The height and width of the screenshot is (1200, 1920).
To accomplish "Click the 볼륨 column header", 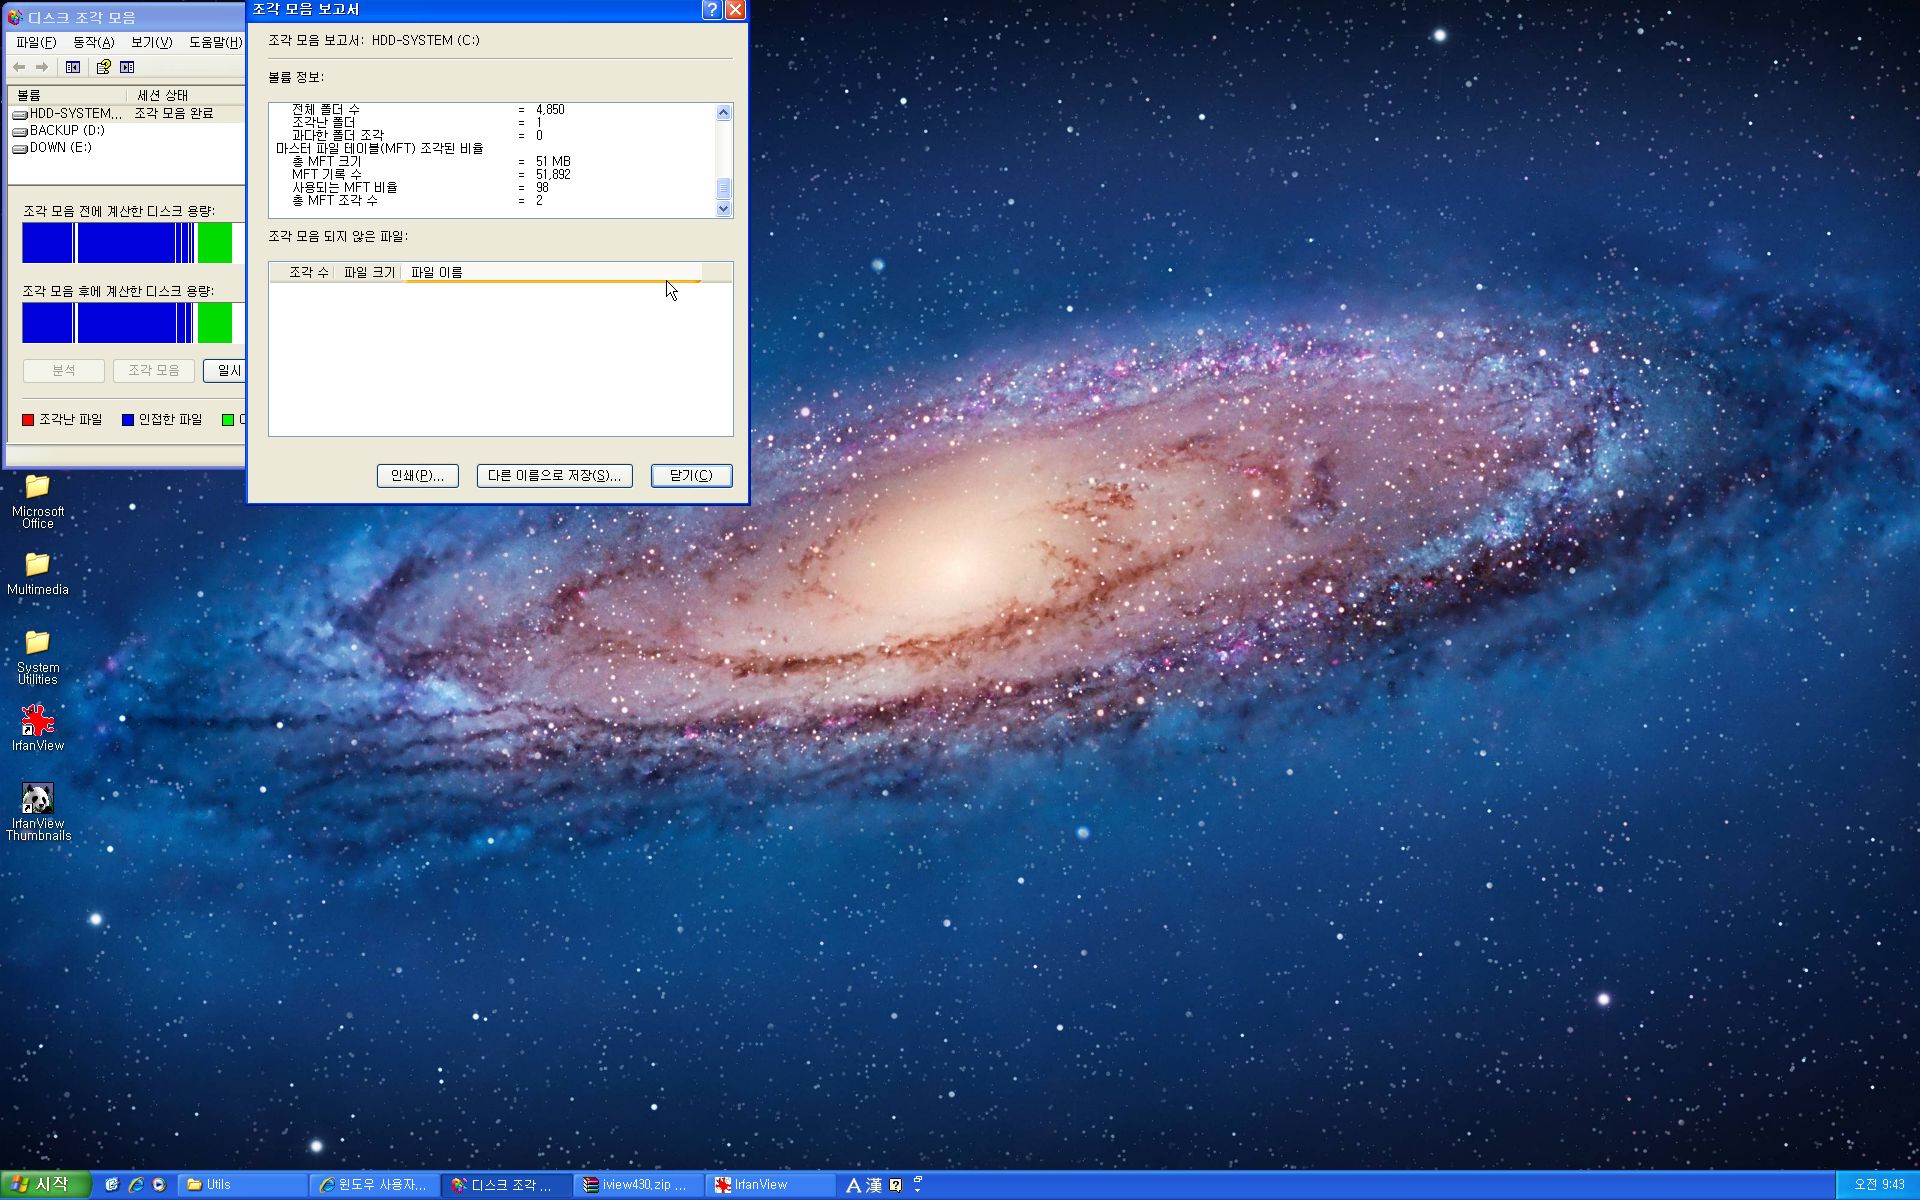I will [68, 95].
